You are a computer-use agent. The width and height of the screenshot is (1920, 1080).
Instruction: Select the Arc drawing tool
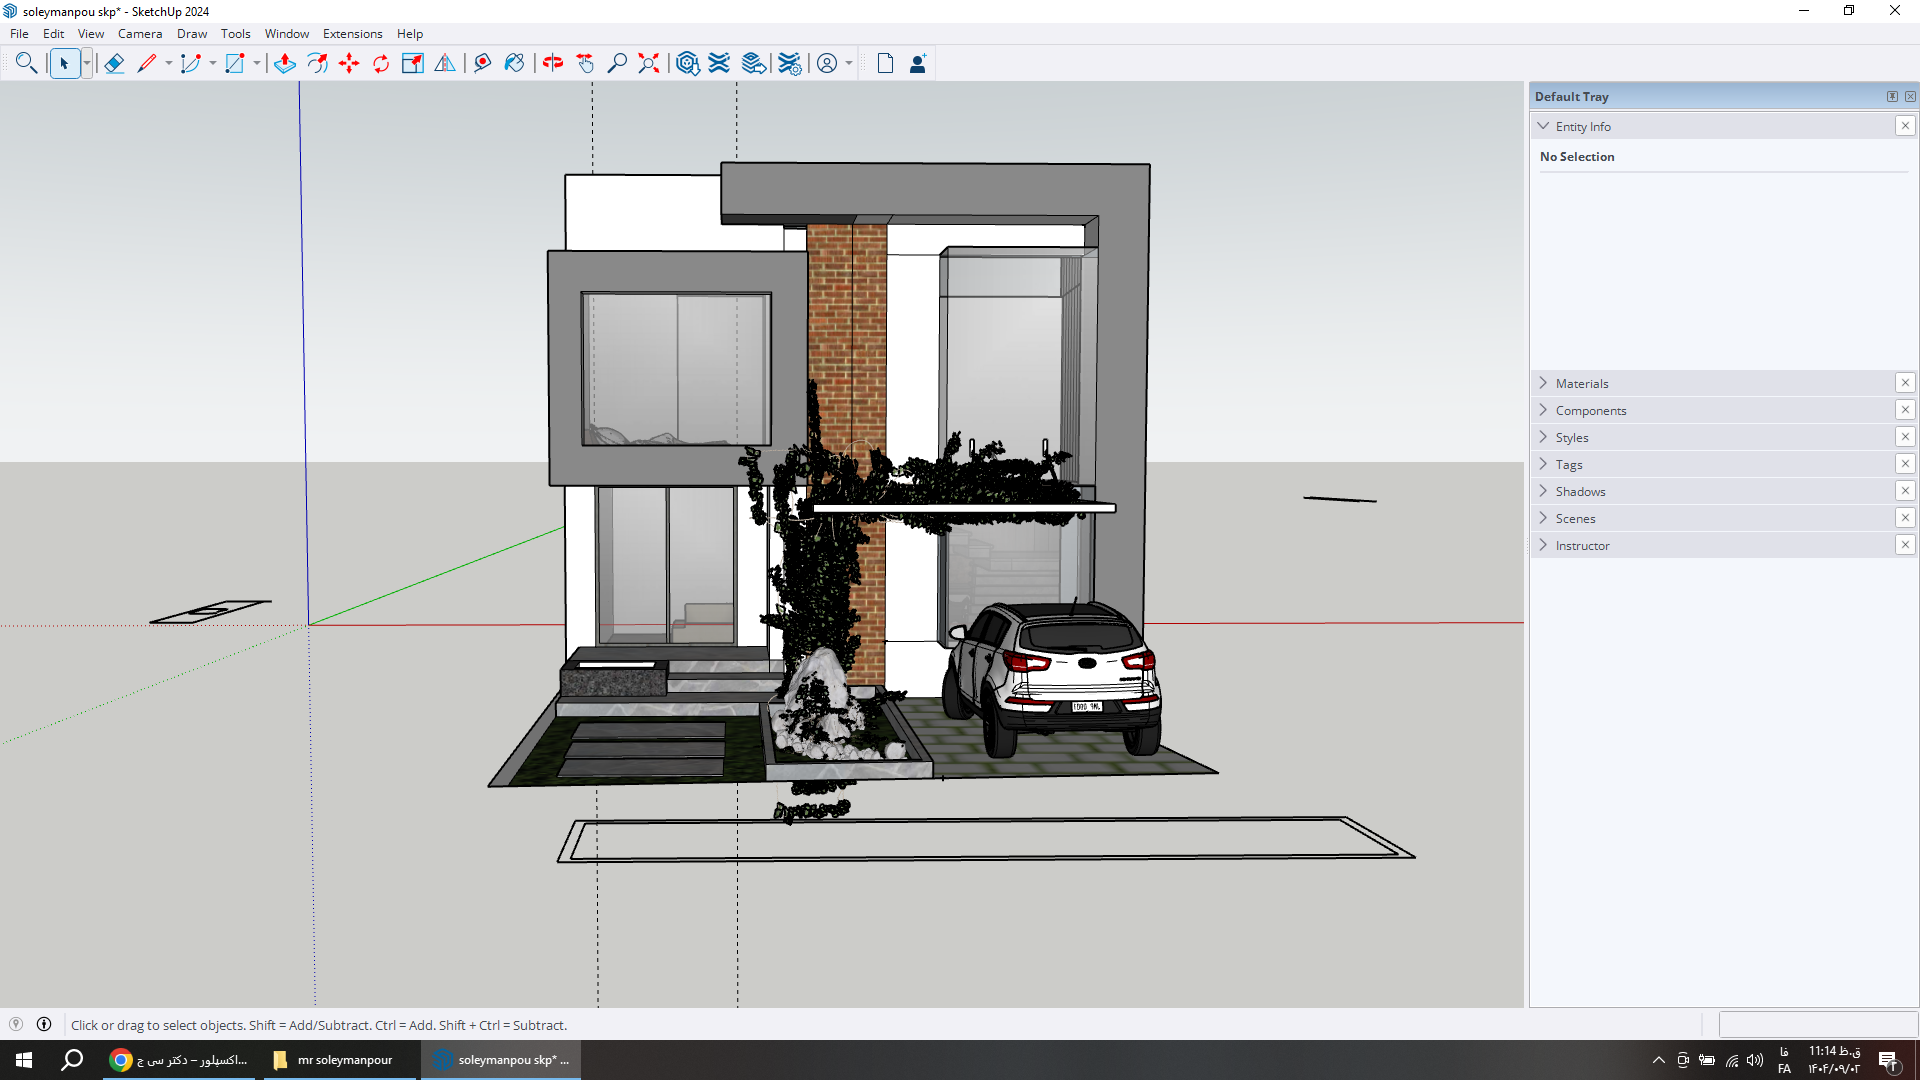pyautogui.click(x=190, y=63)
